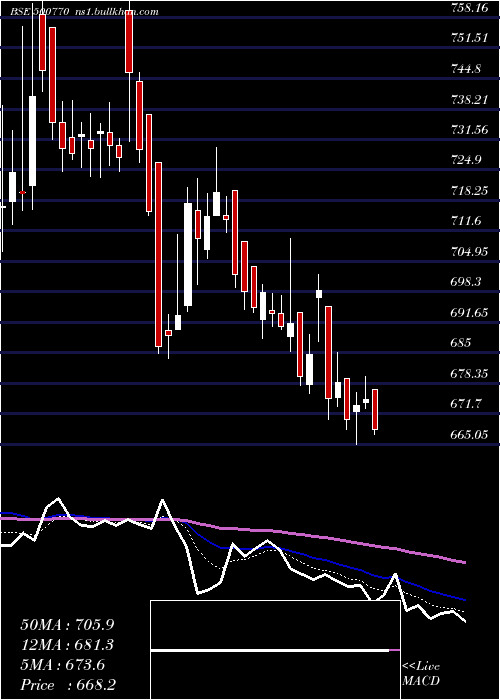The width and height of the screenshot is (500, 700).
Task: Click the 12MA : 681.3 value
Action: (67, 645)
